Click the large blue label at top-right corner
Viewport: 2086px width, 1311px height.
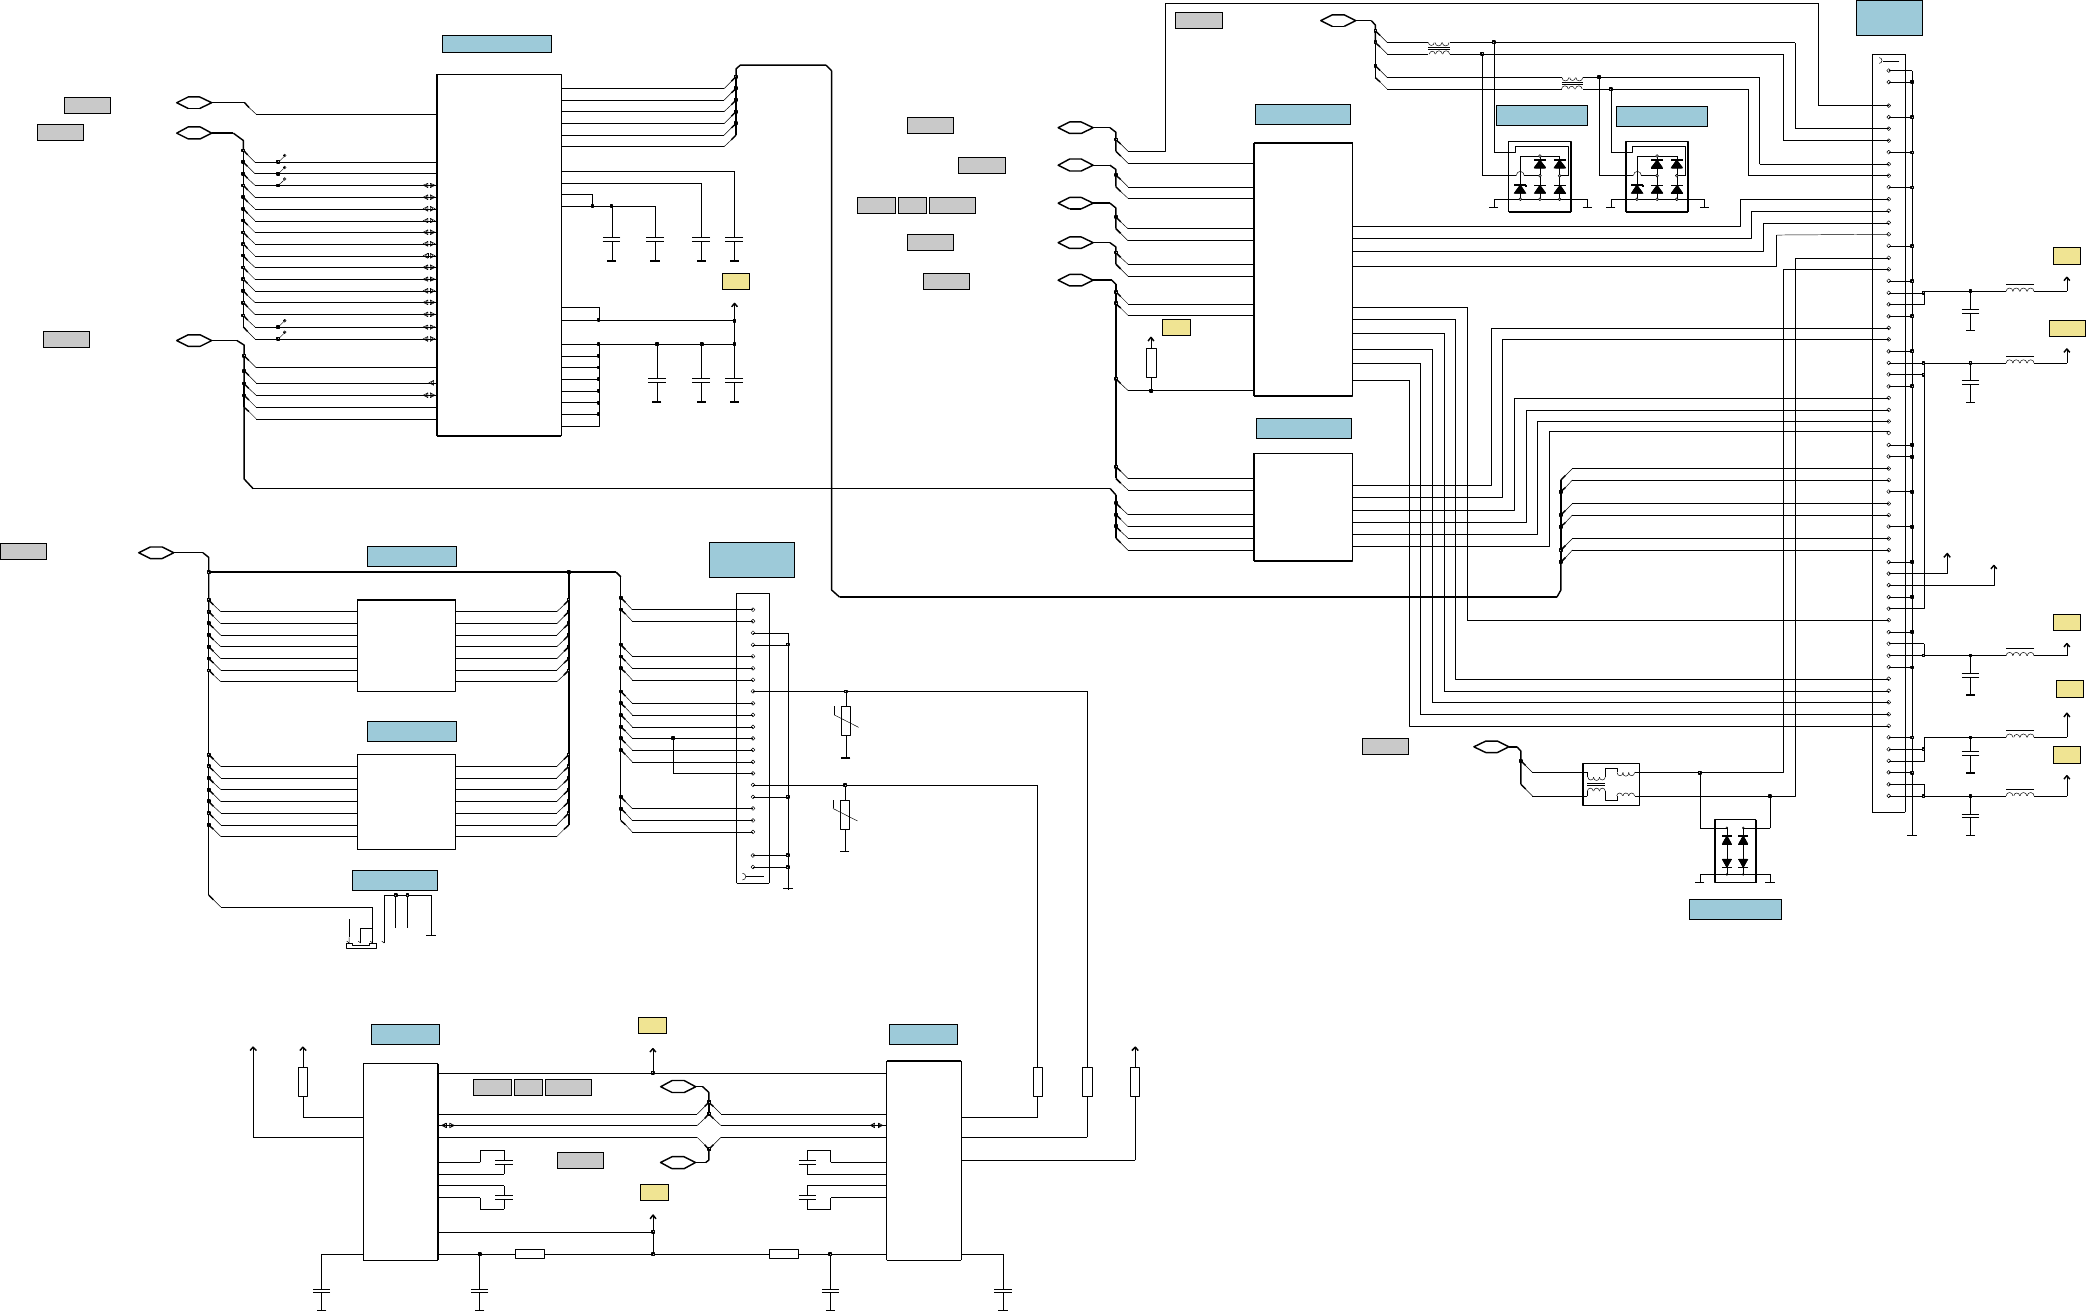[x=1889, y=18]
